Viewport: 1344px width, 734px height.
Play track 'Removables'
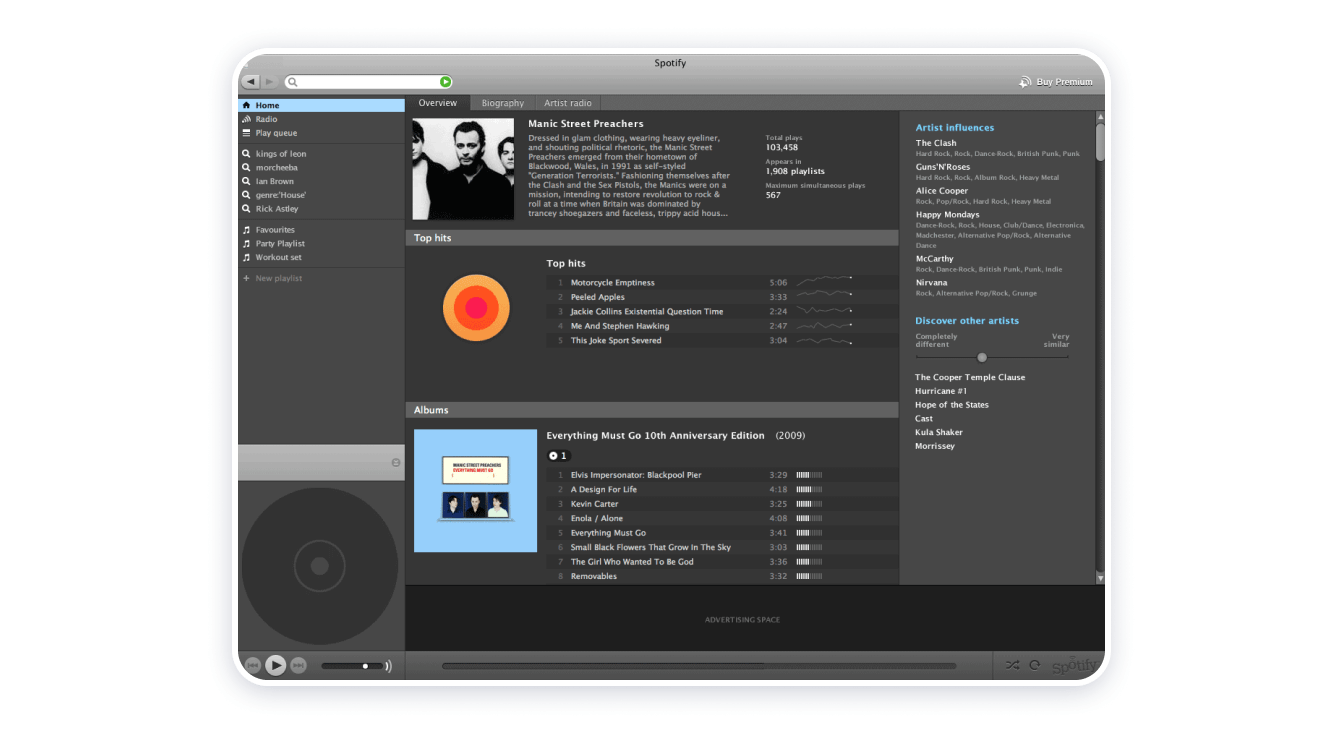pos(722,577)
